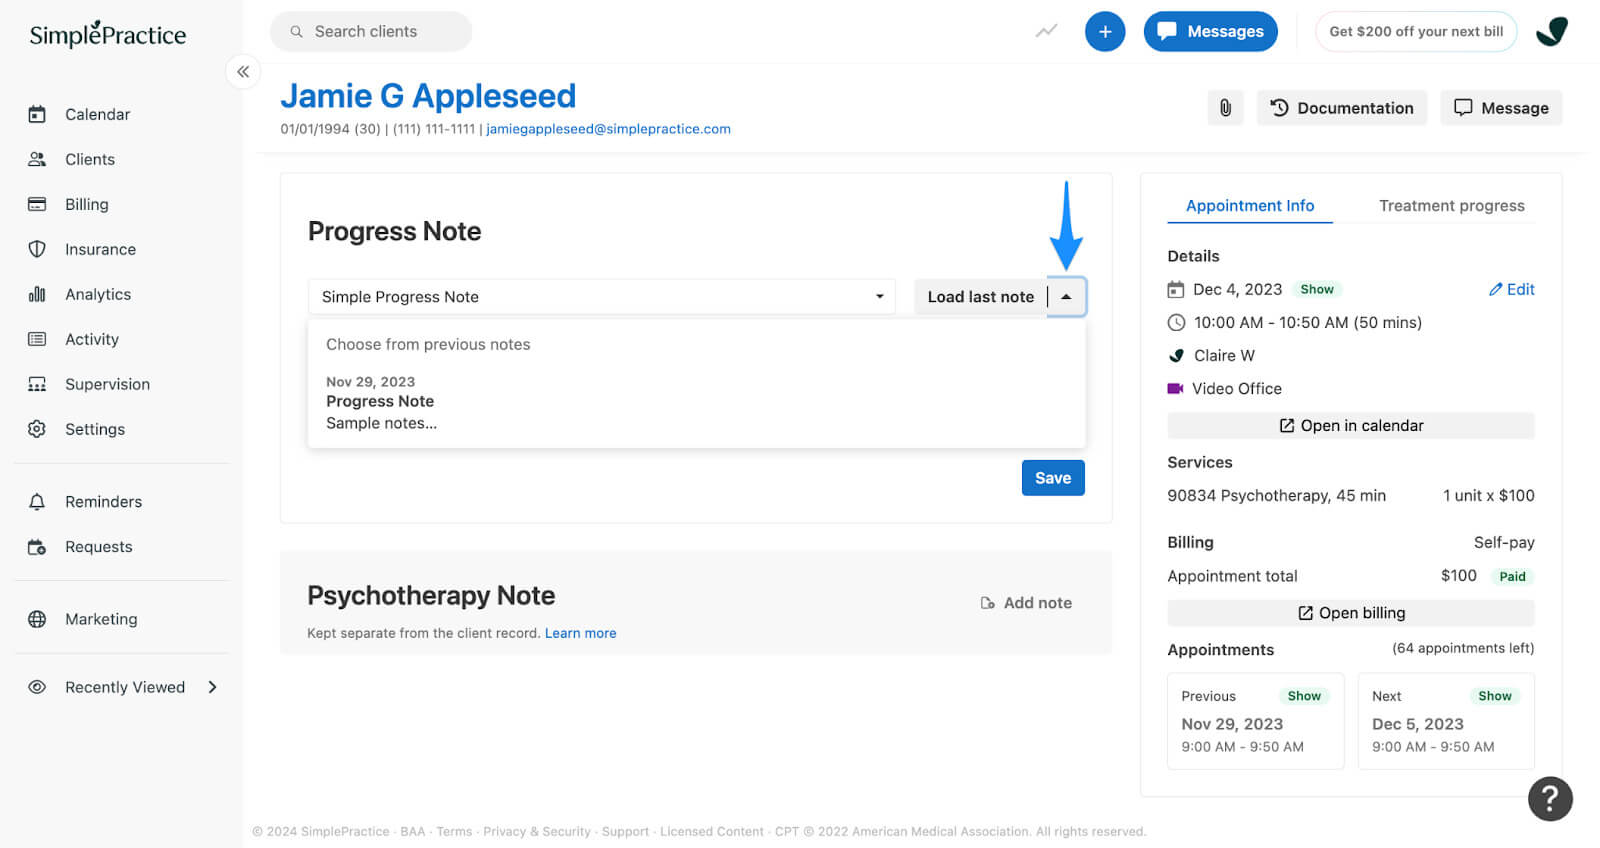1600x848 pixels.
Task: Open Analytics bar chart icon
Action: (x=37, y=294)
